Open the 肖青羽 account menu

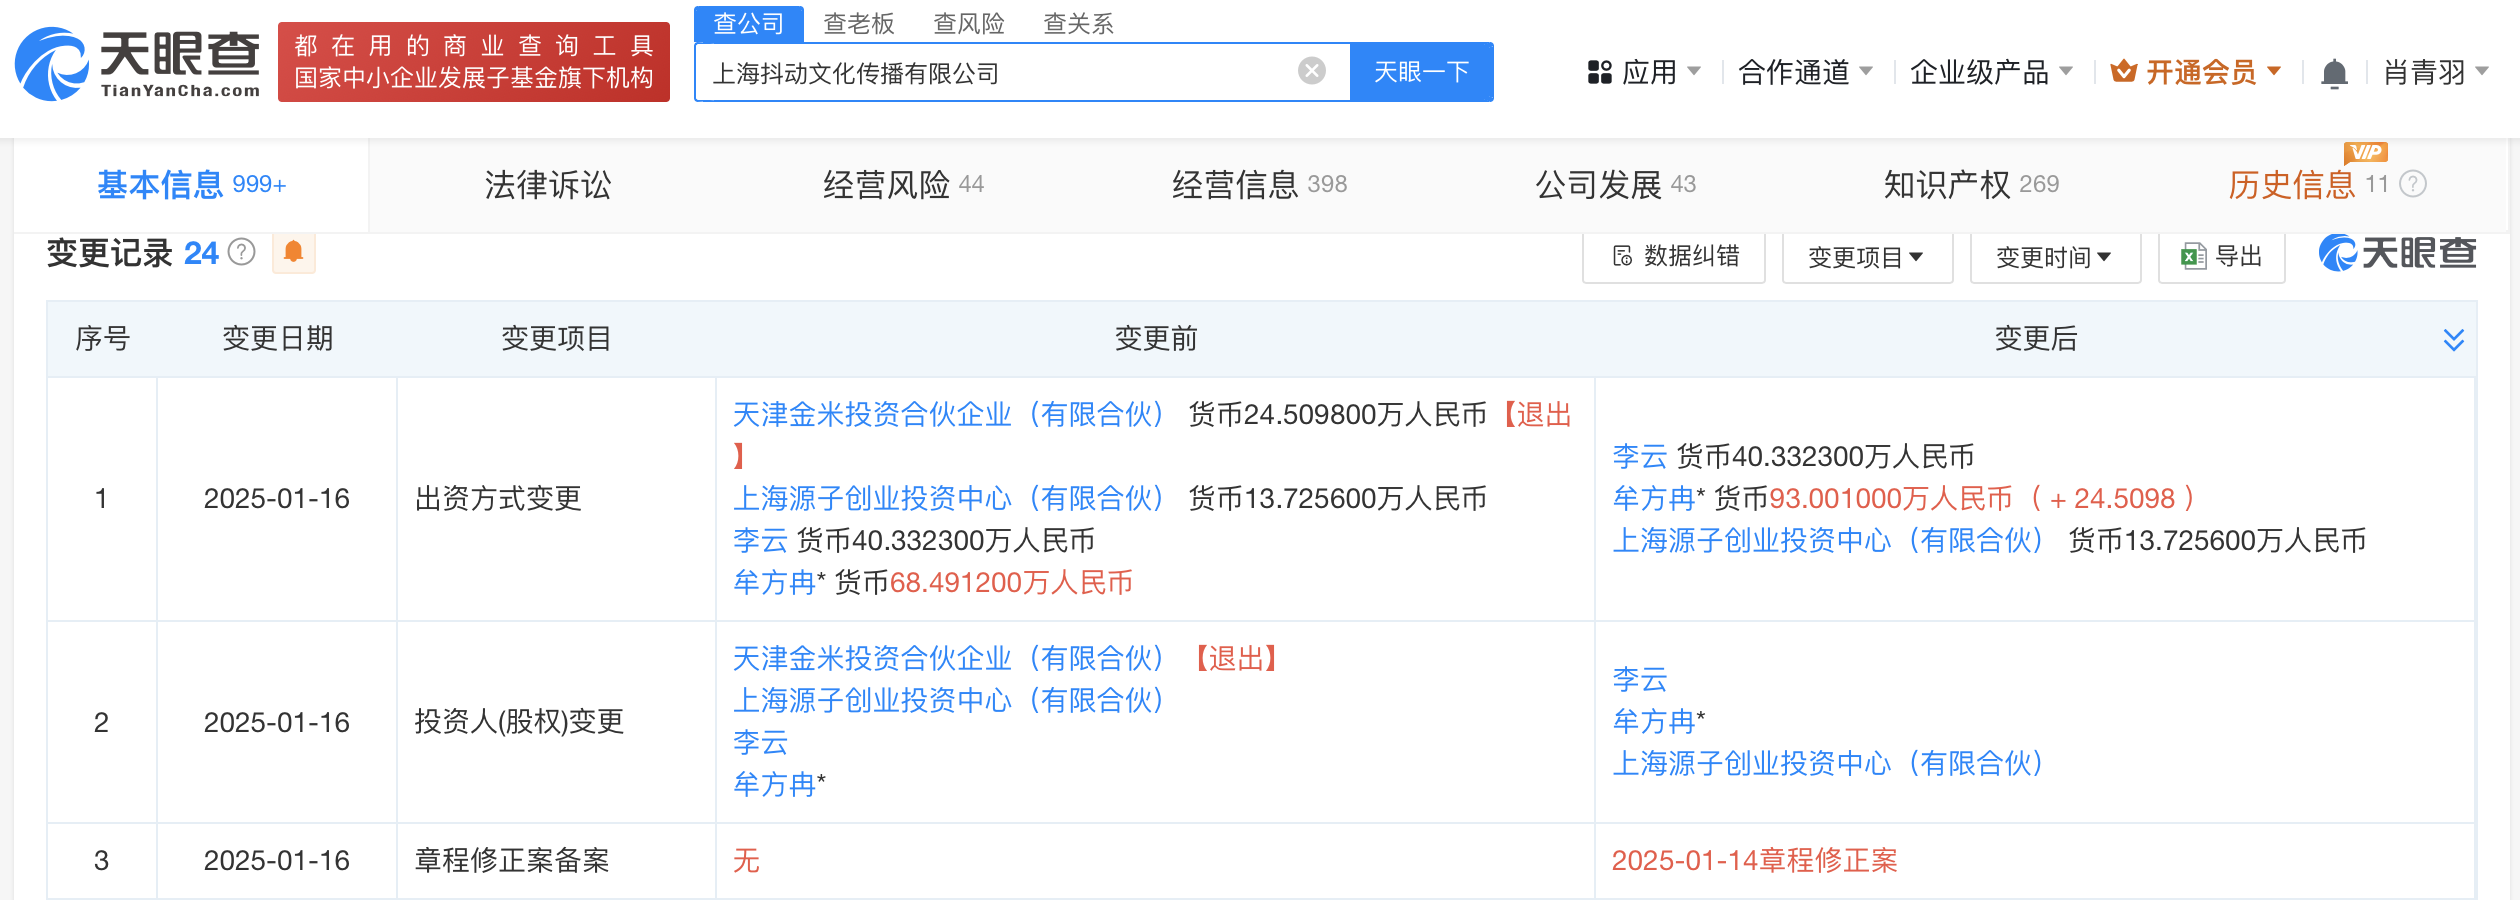coord(2435,72)
